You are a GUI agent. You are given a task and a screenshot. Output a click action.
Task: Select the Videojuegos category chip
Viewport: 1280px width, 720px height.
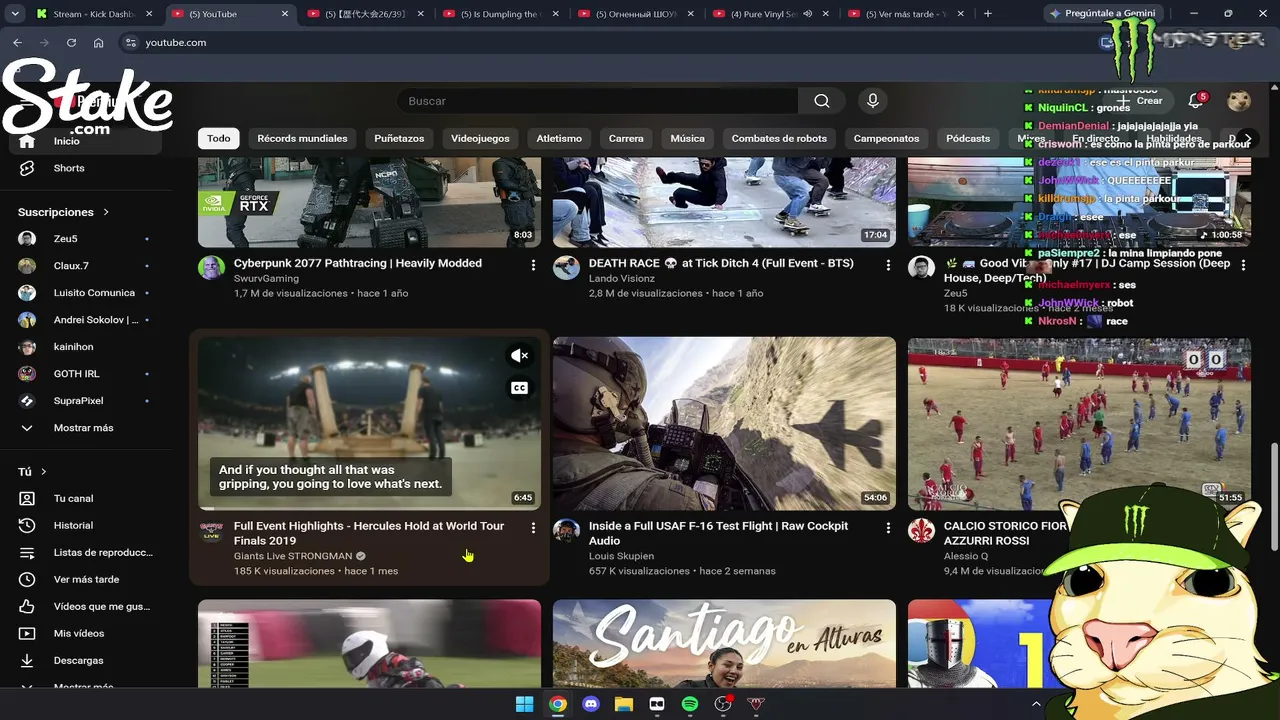pos(480,139)
